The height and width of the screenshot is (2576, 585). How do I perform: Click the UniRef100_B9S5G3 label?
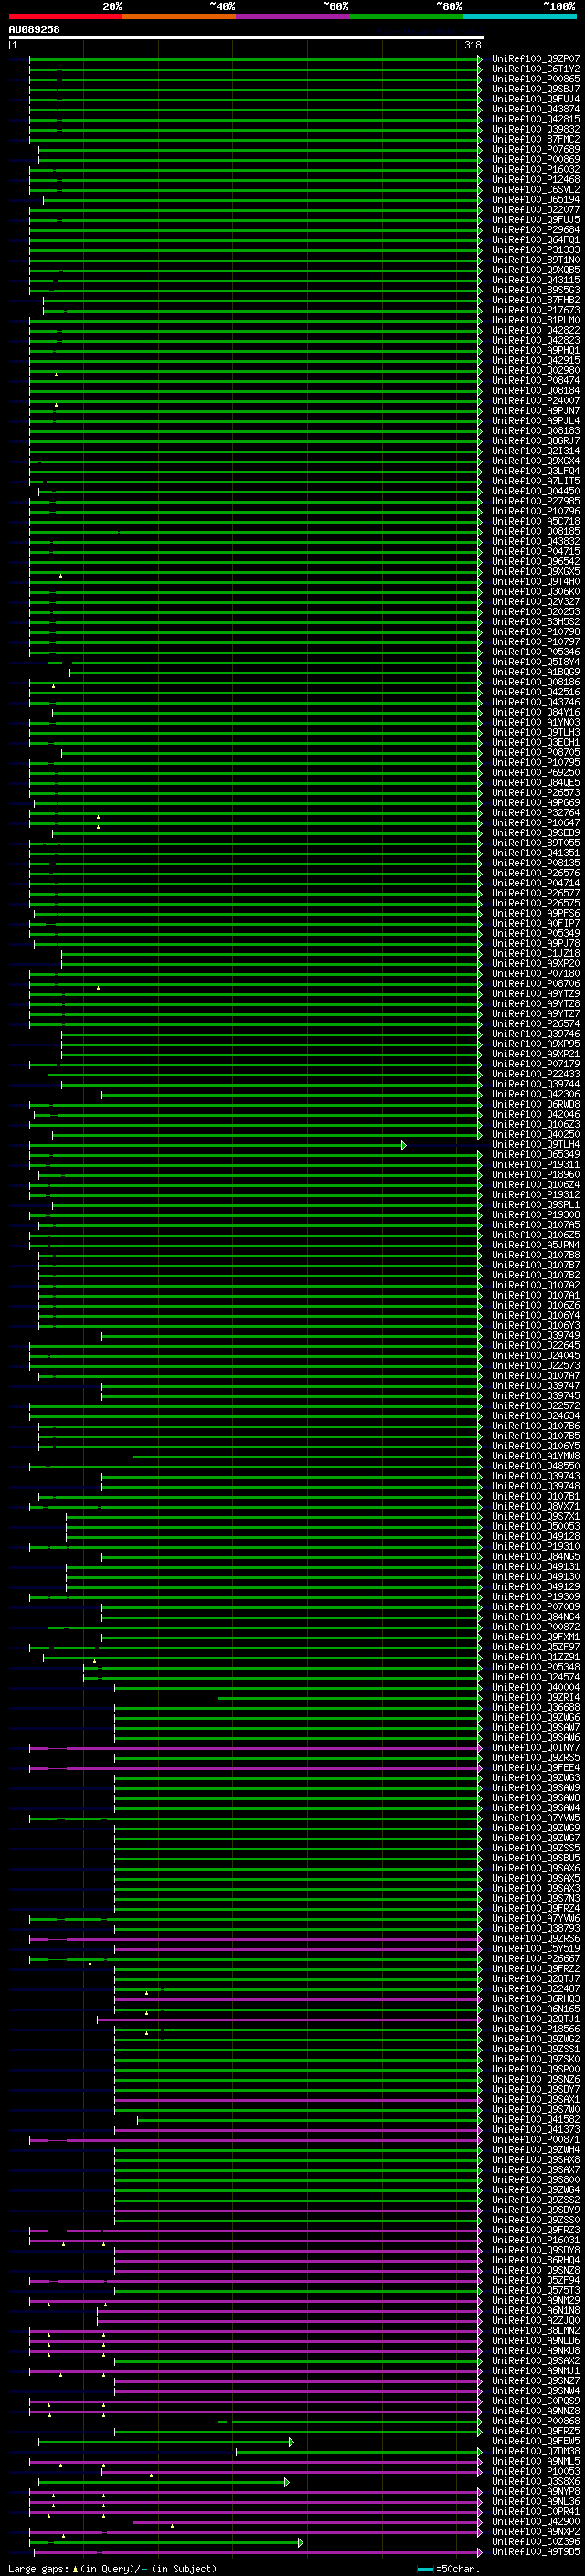tap(535, 290)
